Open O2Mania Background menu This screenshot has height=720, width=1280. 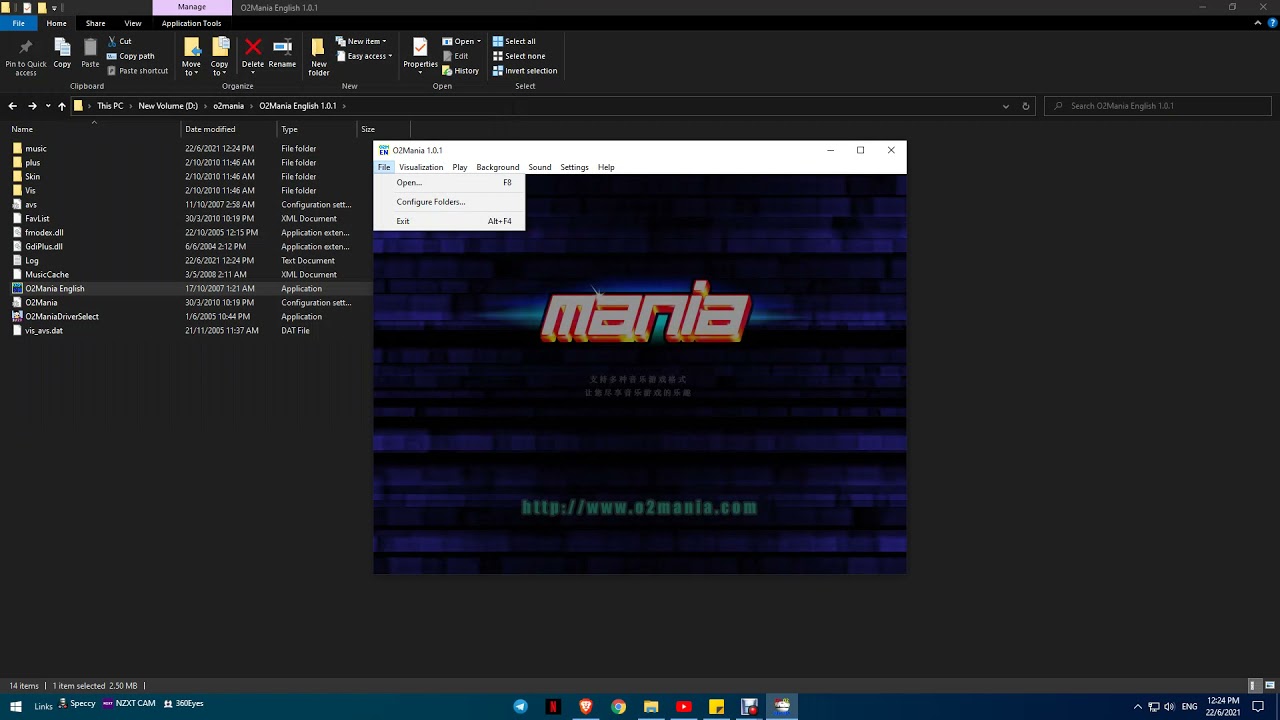498,167
